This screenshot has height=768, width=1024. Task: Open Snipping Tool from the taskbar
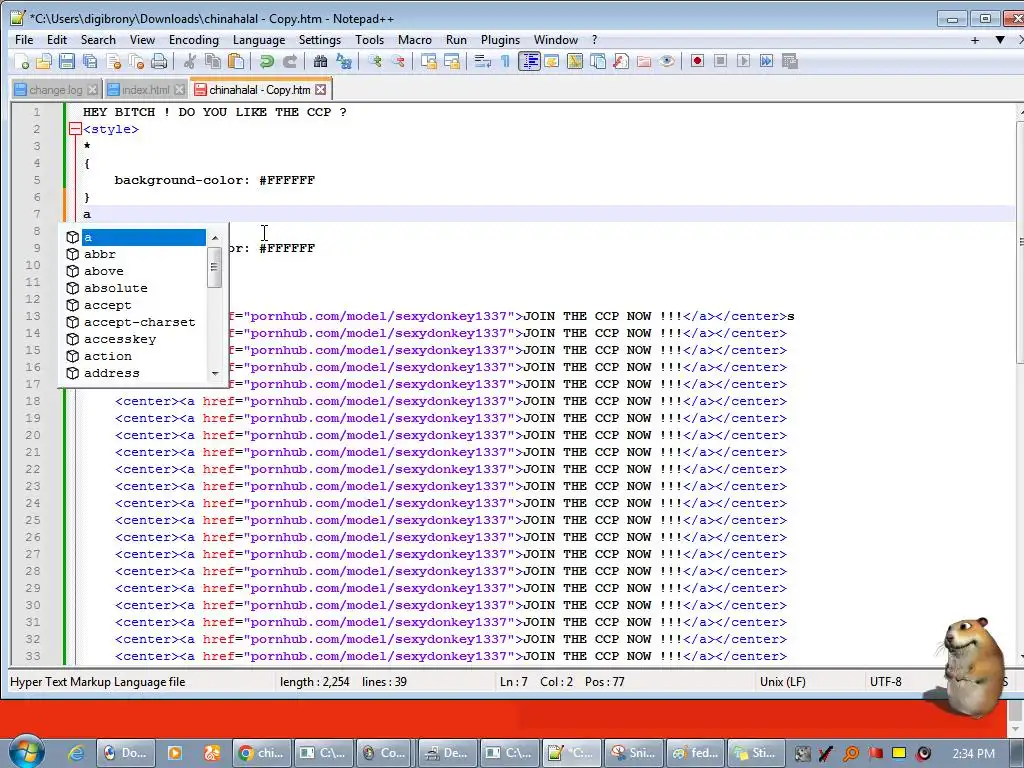634,753
